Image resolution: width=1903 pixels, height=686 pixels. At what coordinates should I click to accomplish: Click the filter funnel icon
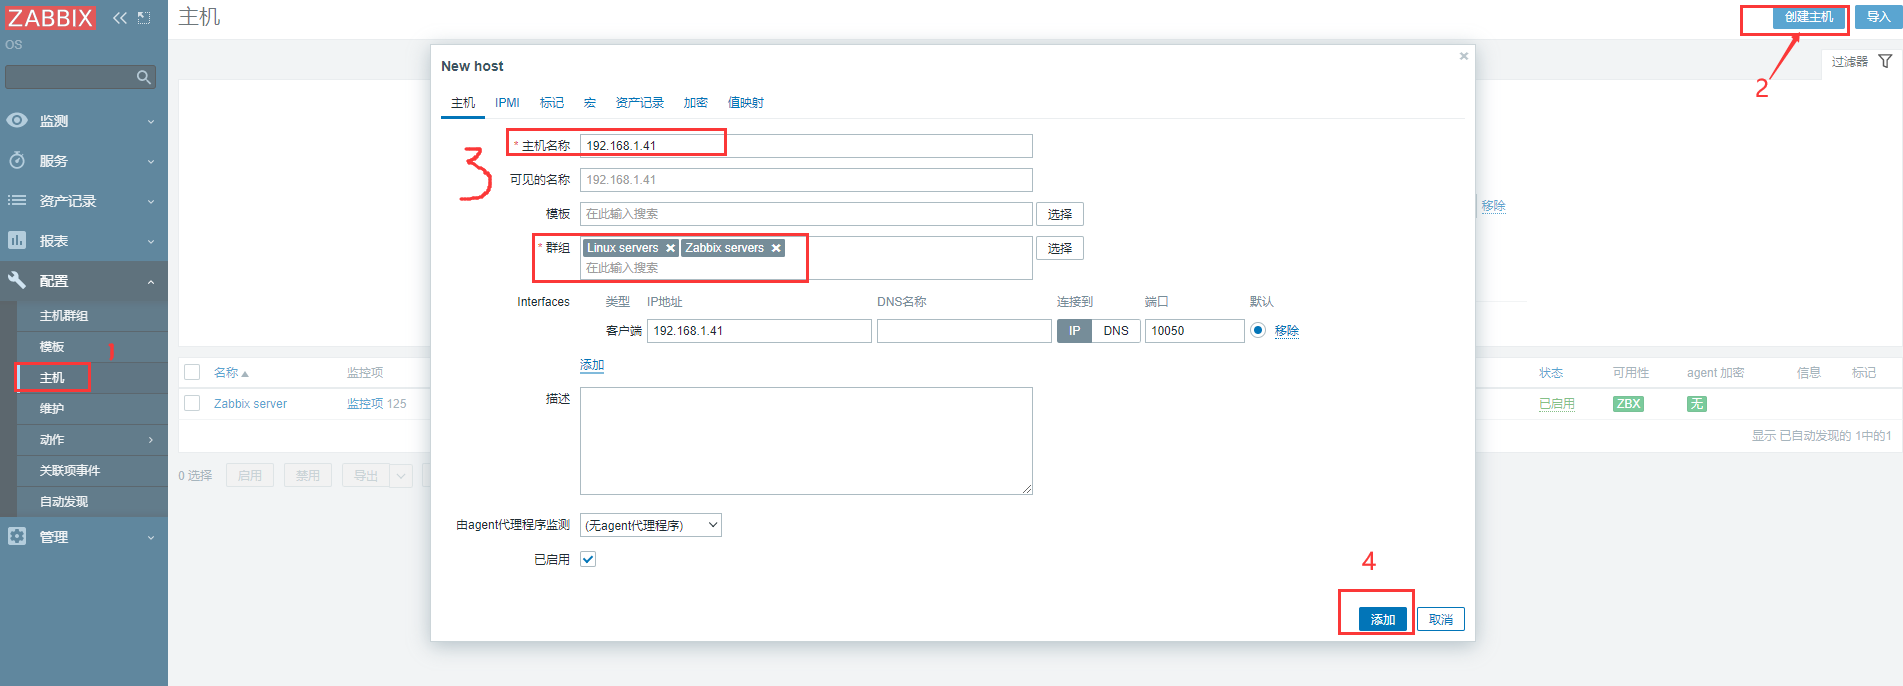(1885, 61)
